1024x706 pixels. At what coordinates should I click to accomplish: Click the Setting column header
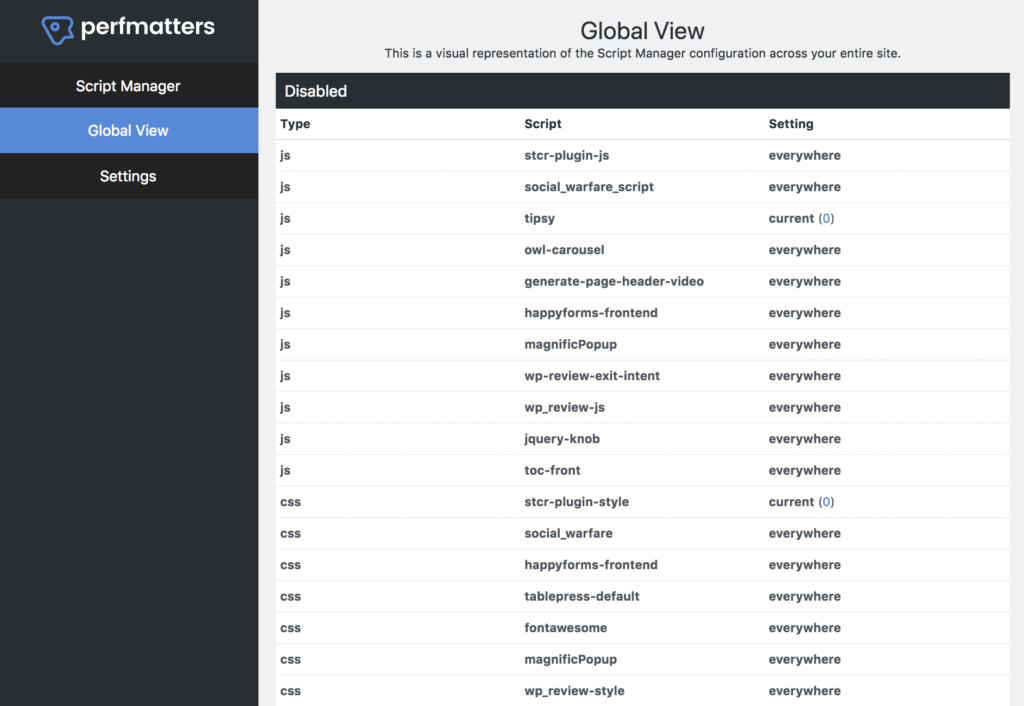791,124
